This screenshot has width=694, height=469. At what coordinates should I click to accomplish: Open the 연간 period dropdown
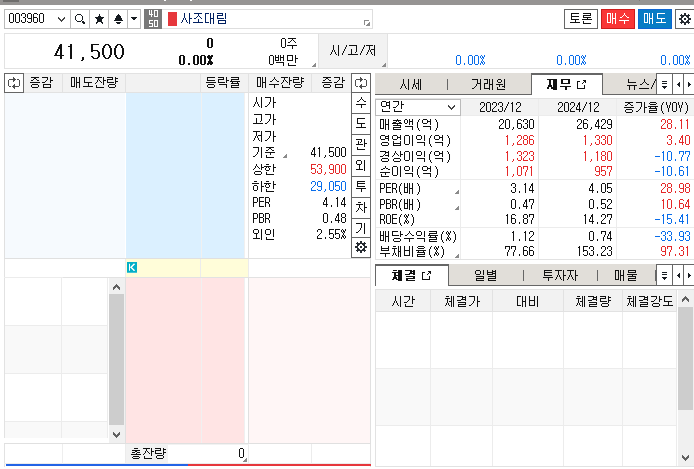(418, 107)
